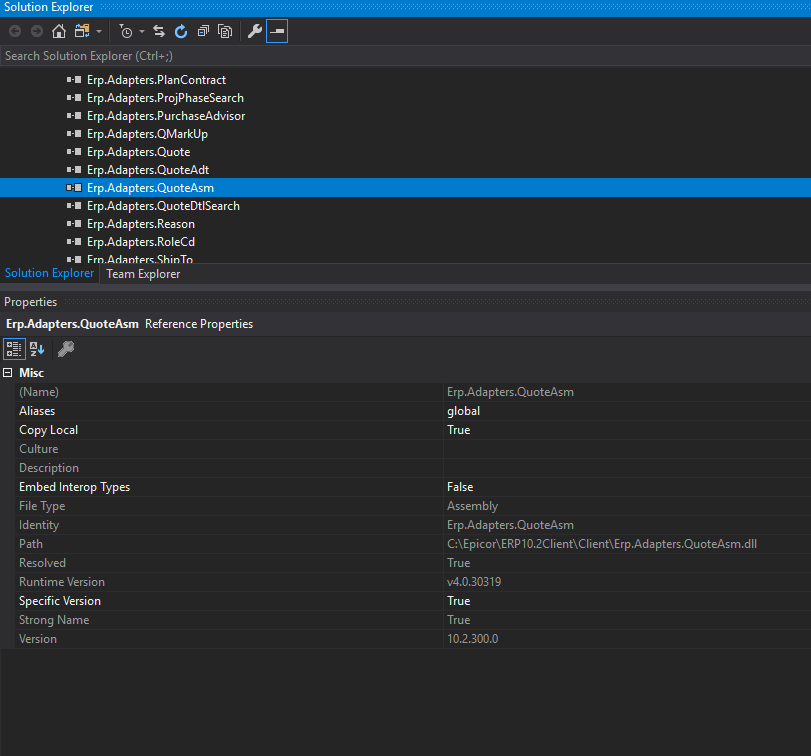
Task: Select Erp.Adapters.Quote reference
Action: point(139,152)
